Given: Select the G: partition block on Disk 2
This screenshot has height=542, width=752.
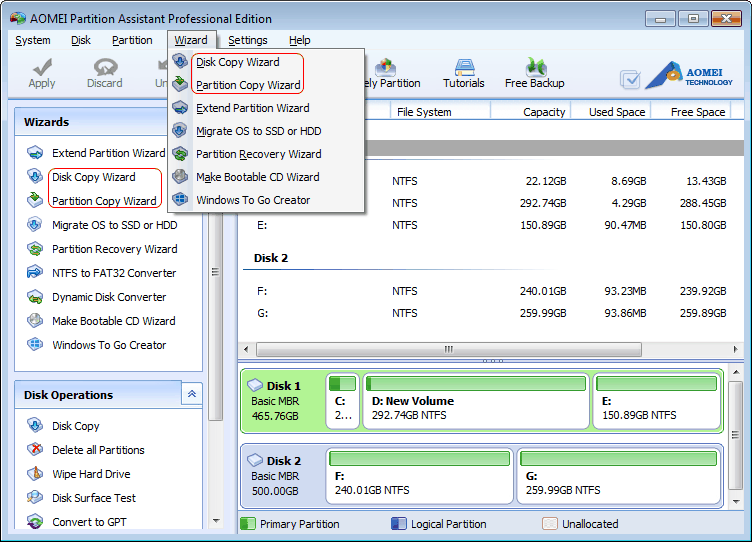Looking at the screenshot, I should (x=619, y=476).
